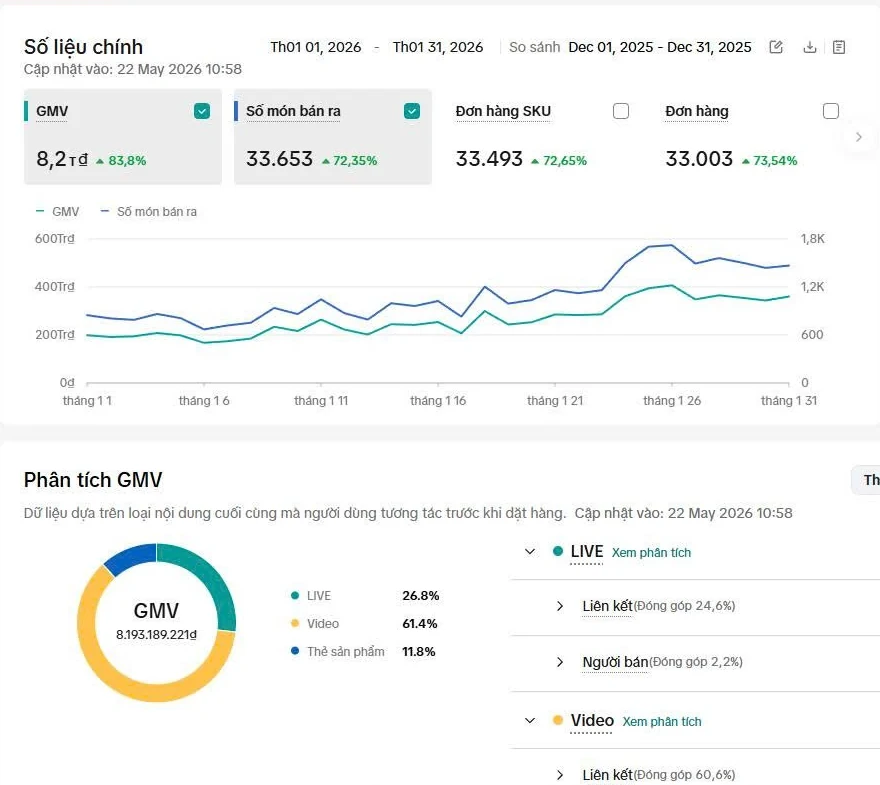Expand the Người bán row

click(x=560, y=662)
